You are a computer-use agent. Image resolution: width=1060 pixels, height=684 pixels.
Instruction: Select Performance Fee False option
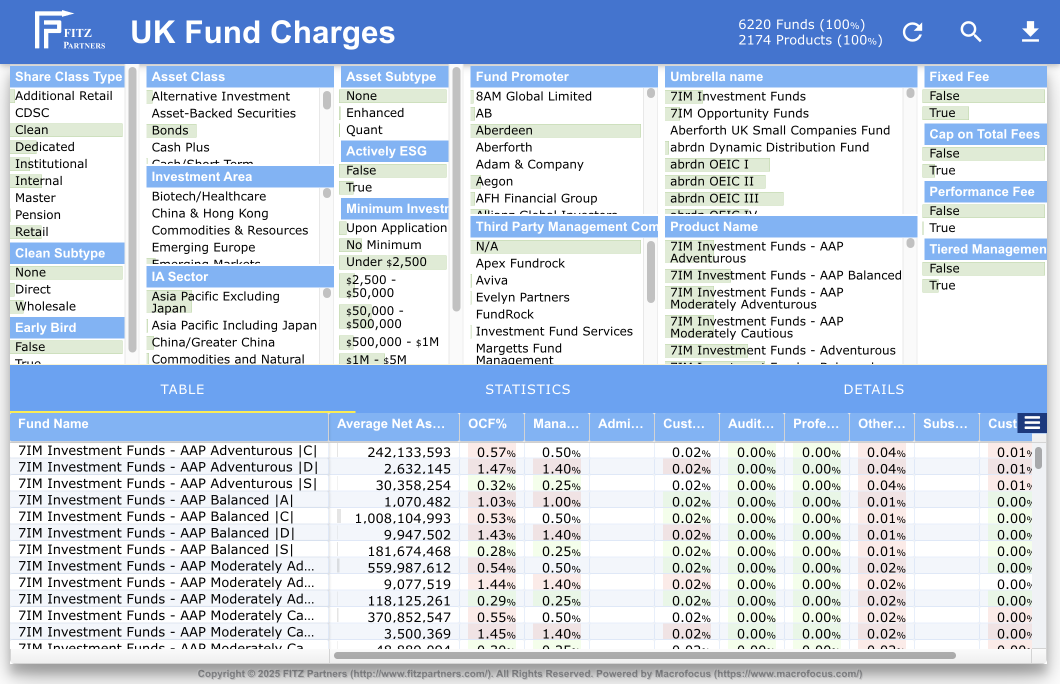(x=944, y=211)
